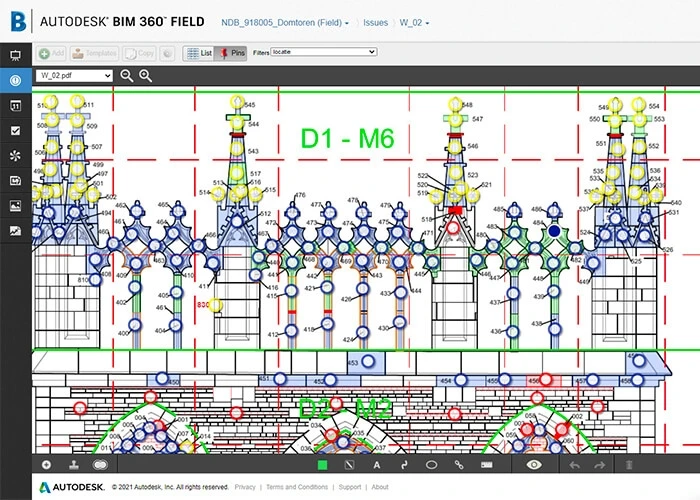
Task: Click the Autodesk logo in footer
Action: [72, 487]
